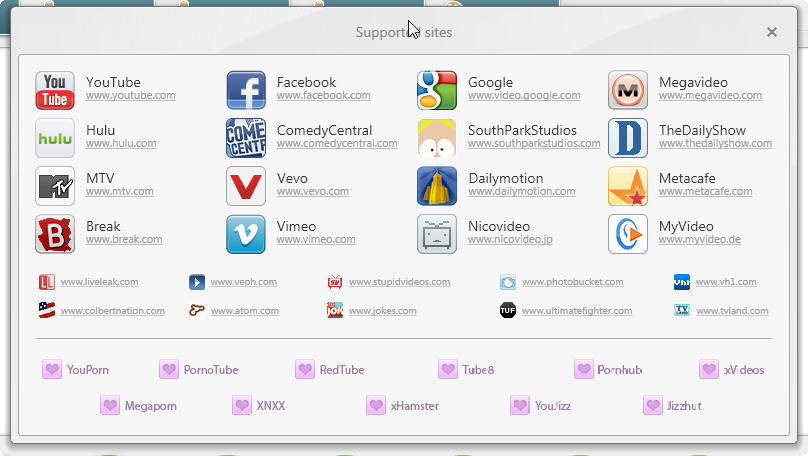
Task: Open the www.vevo.com link
Action: tap(313, 192)
